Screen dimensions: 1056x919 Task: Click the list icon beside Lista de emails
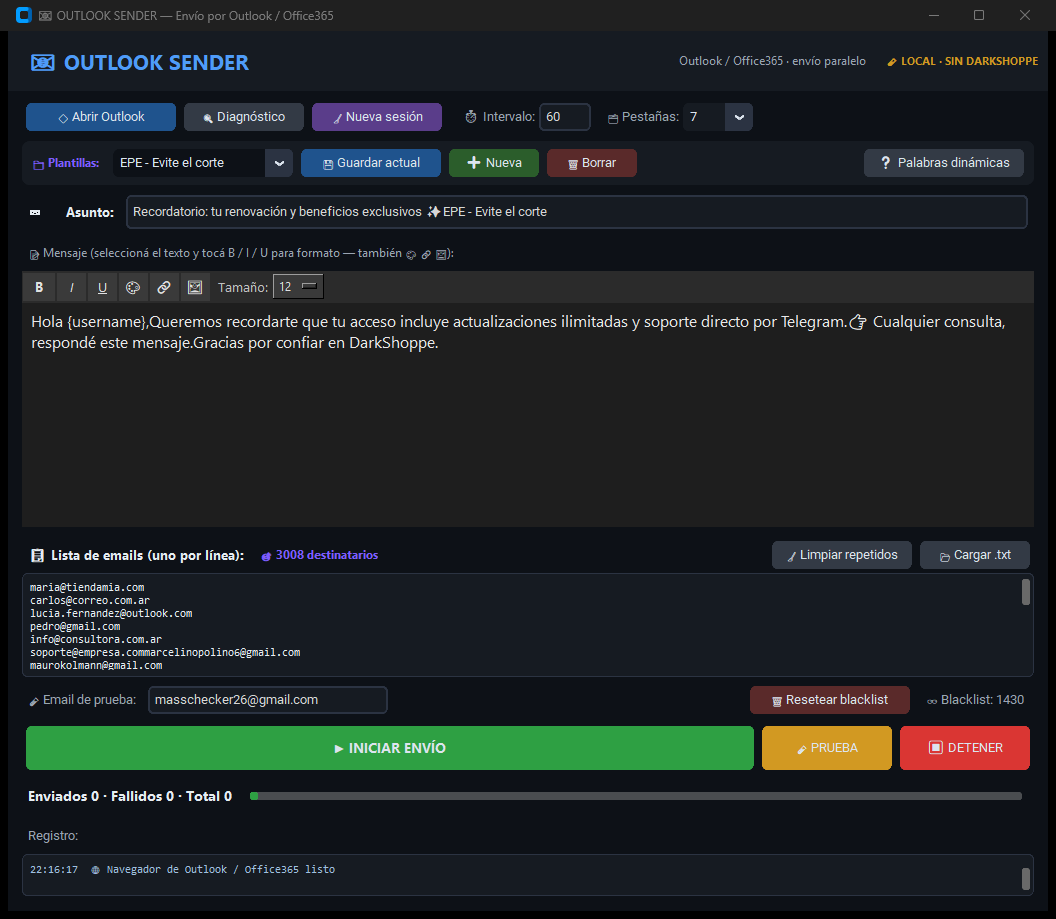38,555
